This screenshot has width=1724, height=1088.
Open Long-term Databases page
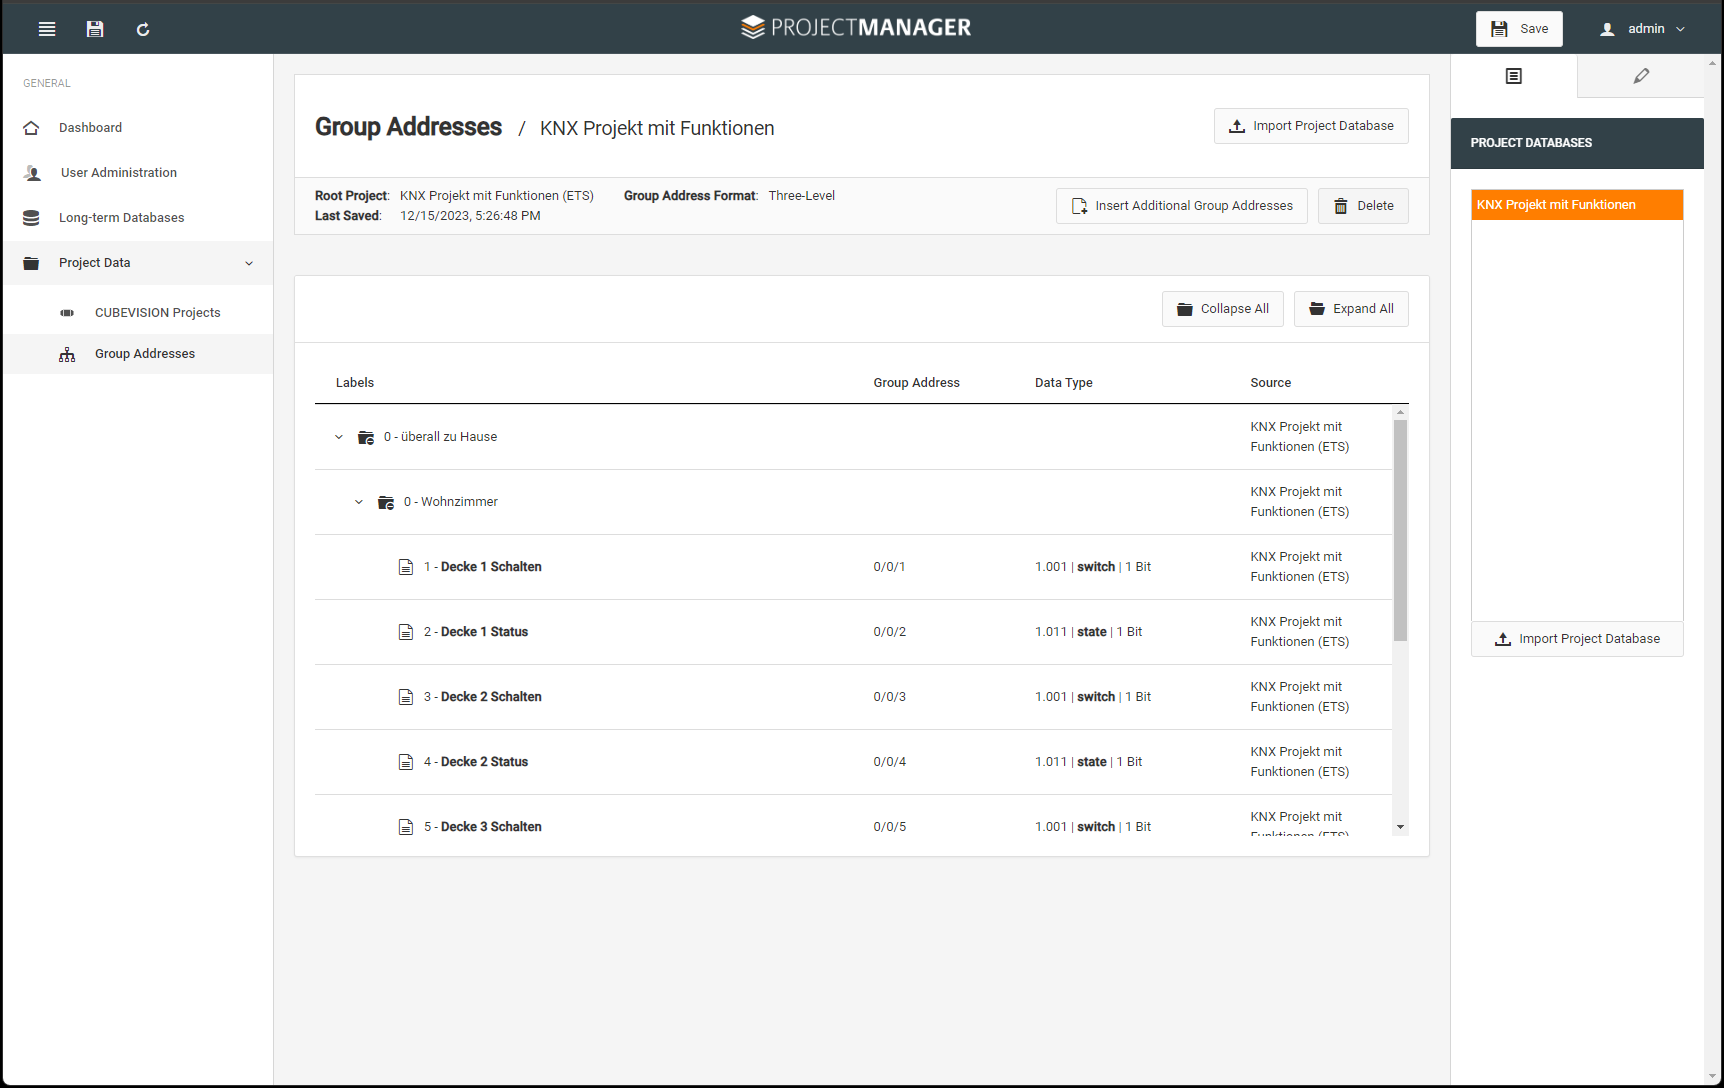[x=138, y=218]
